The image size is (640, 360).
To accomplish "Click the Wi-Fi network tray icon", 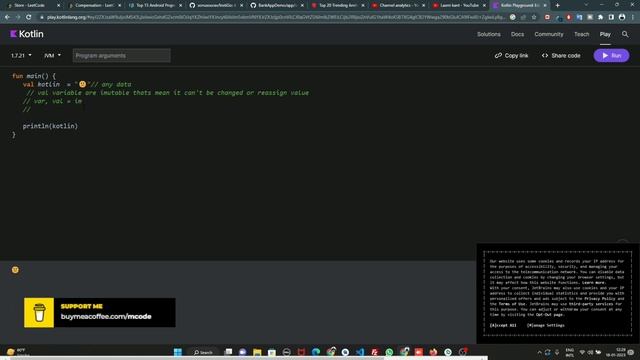I will click(582, 352).
